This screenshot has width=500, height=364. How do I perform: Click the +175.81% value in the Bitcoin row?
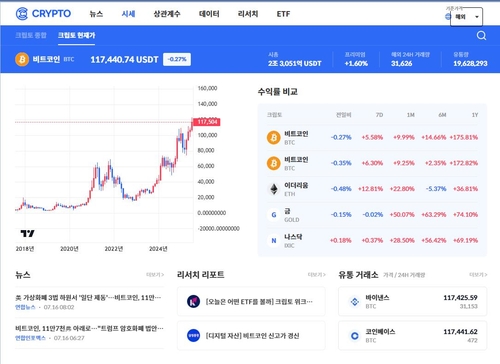464,137
